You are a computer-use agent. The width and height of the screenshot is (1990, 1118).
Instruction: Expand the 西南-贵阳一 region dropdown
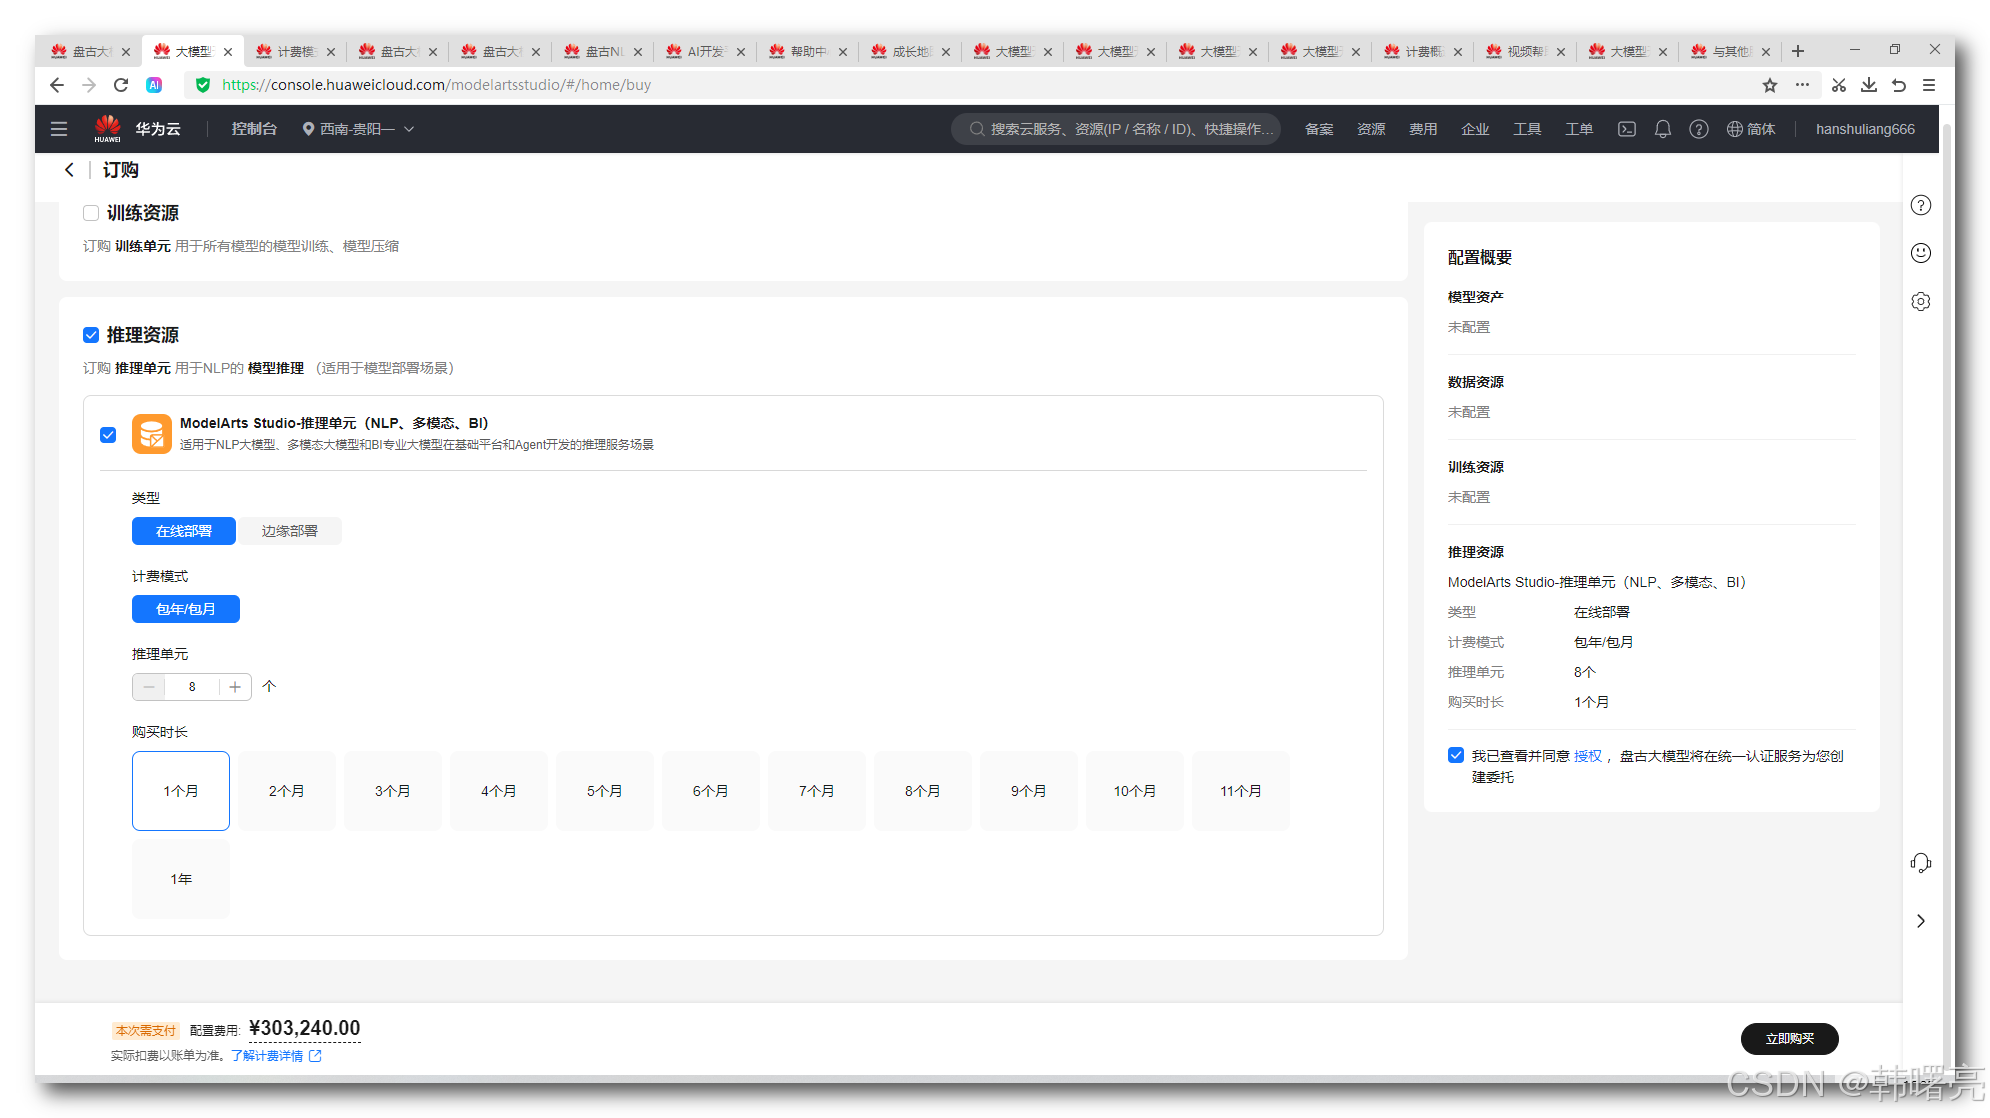pyautogui.click(x=360, y=129)
